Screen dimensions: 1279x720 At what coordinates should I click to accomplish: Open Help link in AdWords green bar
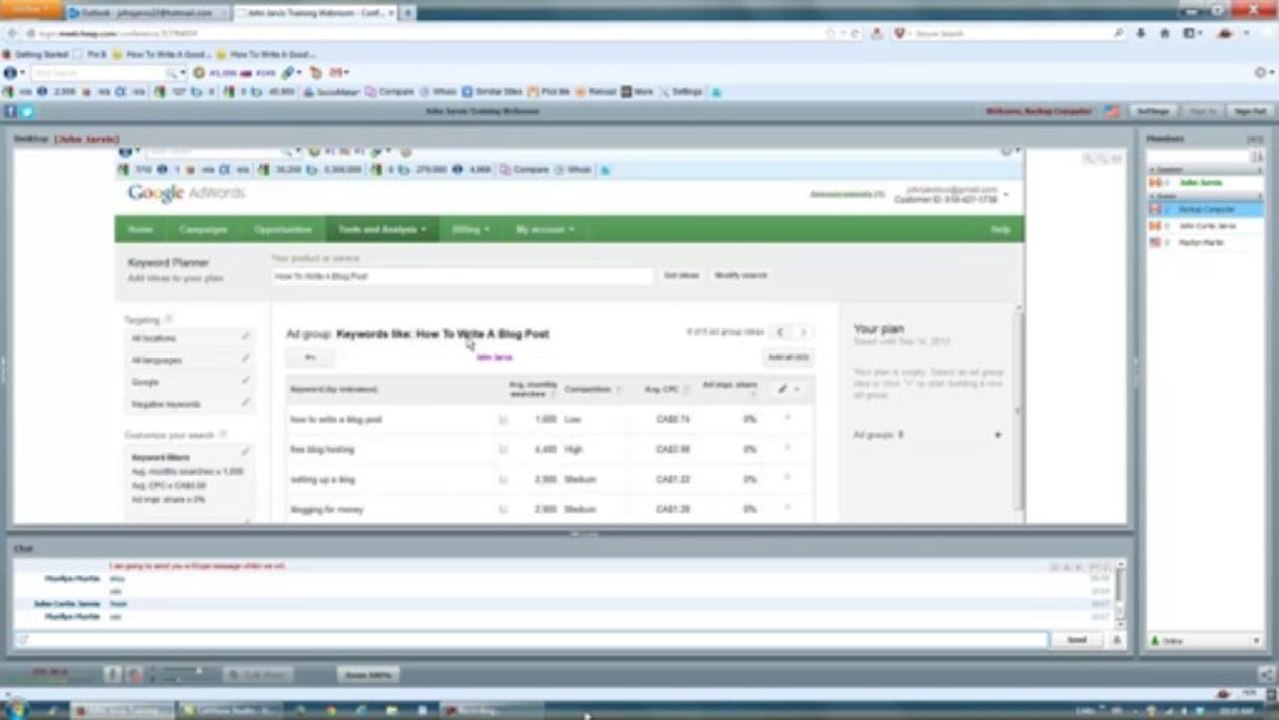pyautogui.click(x=999, y=229)
